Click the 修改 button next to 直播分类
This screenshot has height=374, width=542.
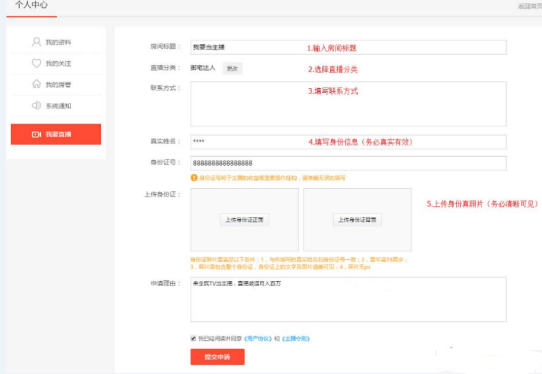point(232,68)
